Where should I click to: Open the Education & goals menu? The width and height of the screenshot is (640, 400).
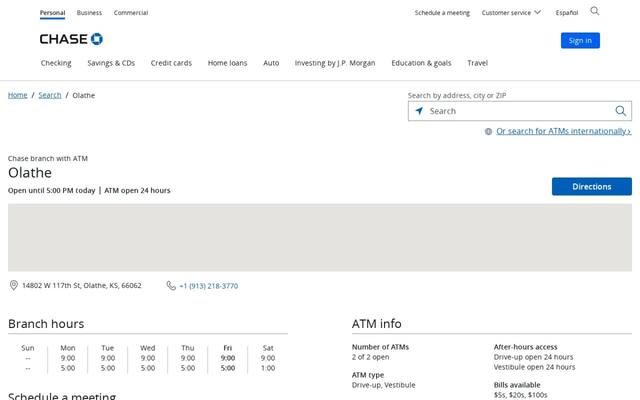click(421, 63)
